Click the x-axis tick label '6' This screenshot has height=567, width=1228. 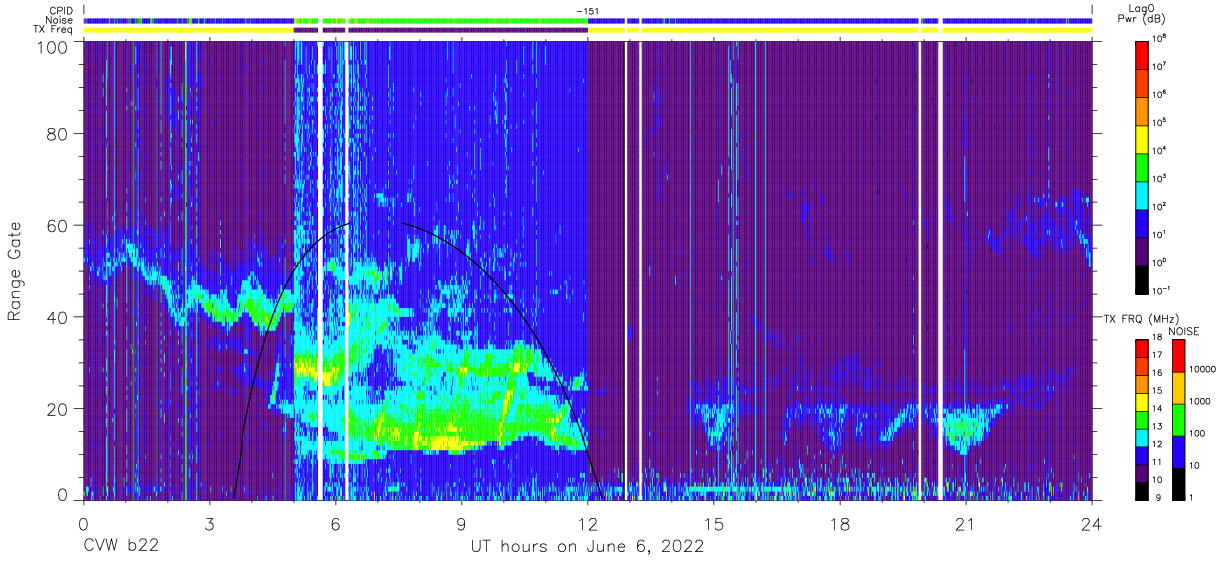click(x=335, y=522)
